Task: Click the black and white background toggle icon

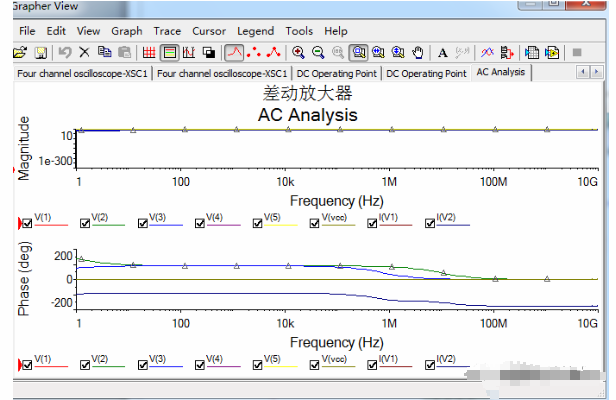Action: pos(209,52)
